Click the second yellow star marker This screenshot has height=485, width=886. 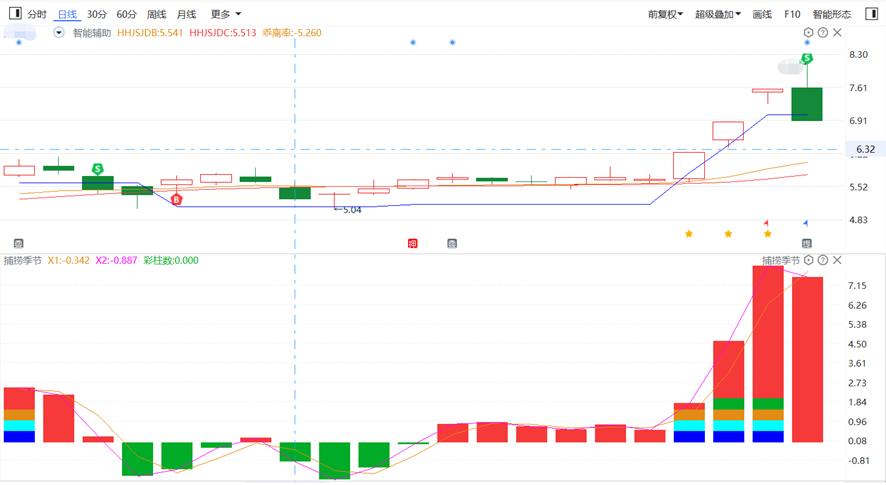point(728,234)
